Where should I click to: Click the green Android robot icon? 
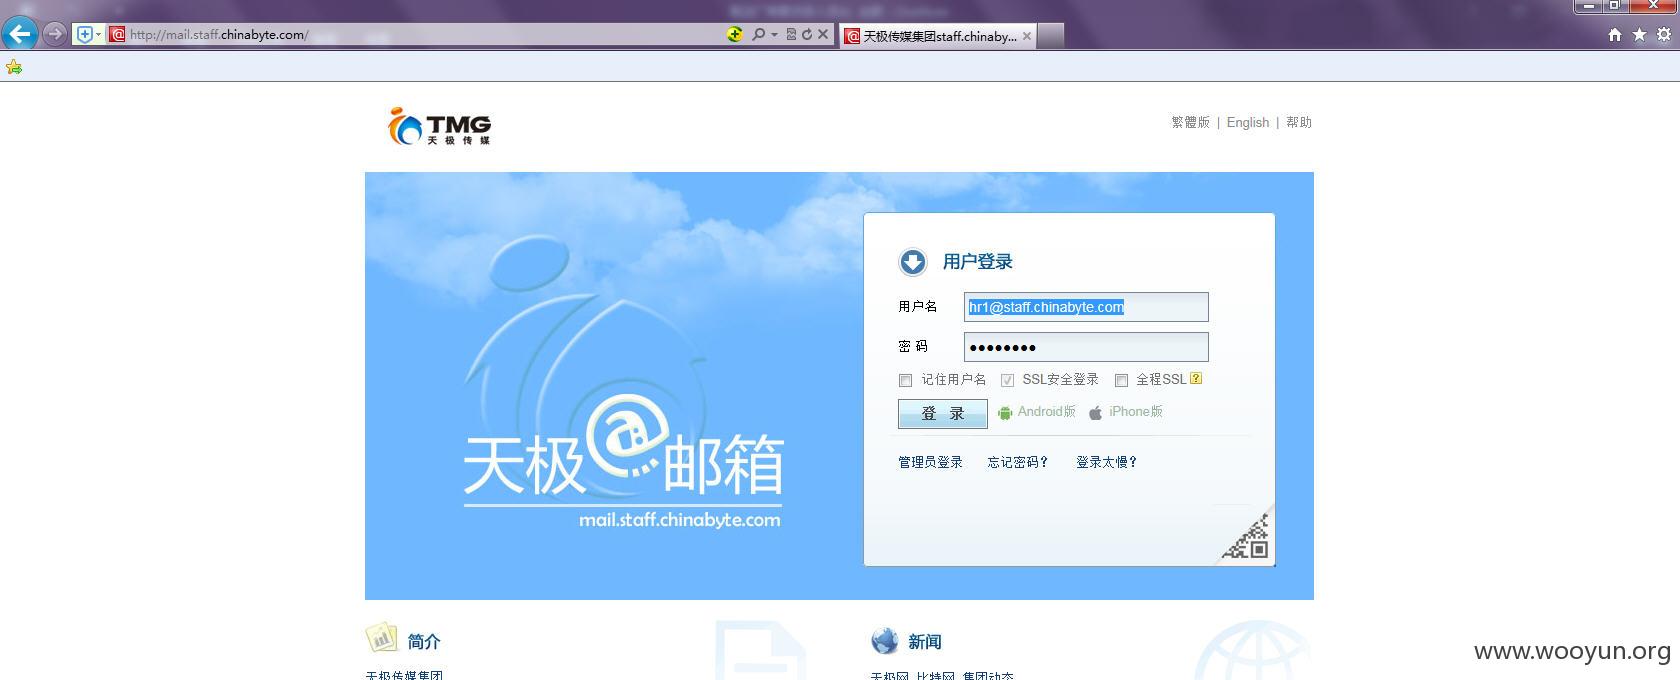point(1005,412)
